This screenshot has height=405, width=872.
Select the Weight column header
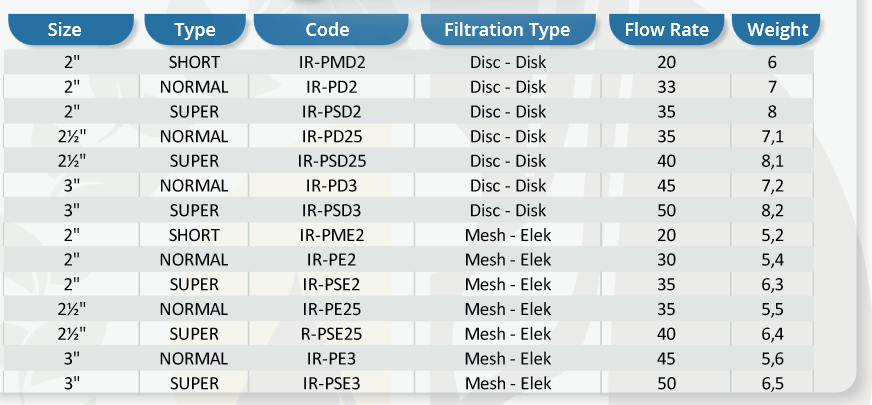click(777, 30)
